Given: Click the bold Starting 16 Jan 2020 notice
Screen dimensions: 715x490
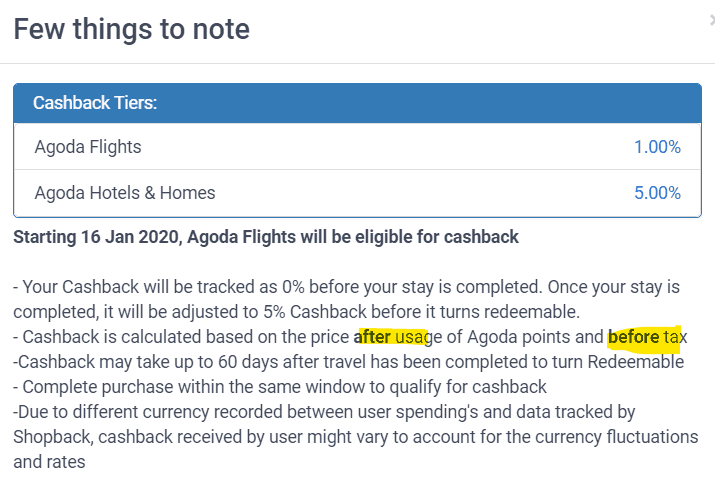Looking at the screenshot, I should pyautogui.click(x=266, y=237).
